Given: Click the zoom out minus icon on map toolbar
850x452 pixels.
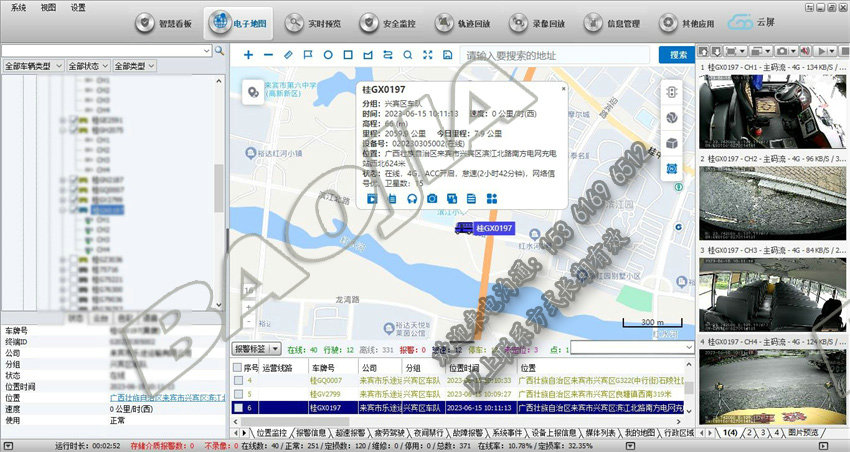Looking at the screenshot, I should [x=267, y=55].
